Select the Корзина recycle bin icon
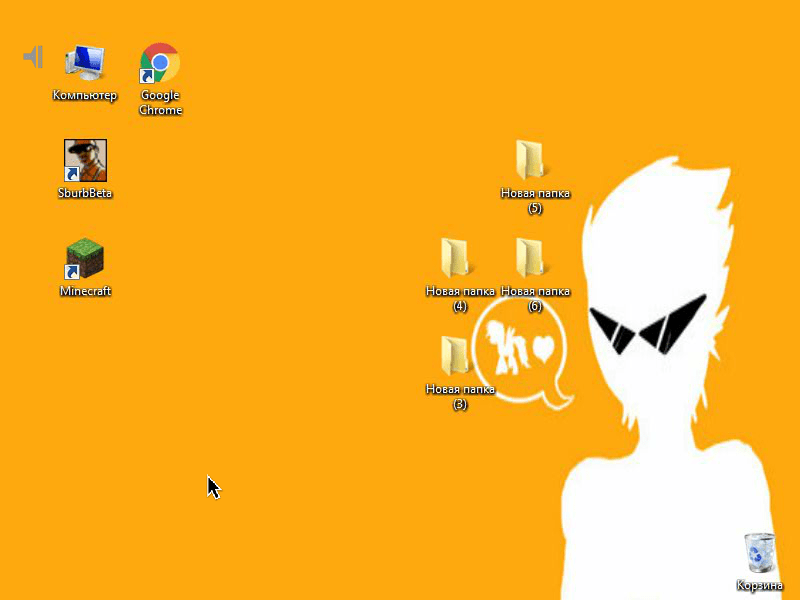The height and width of the screenshot is (600, 800). pyautogui.click(x=760, y=553)
